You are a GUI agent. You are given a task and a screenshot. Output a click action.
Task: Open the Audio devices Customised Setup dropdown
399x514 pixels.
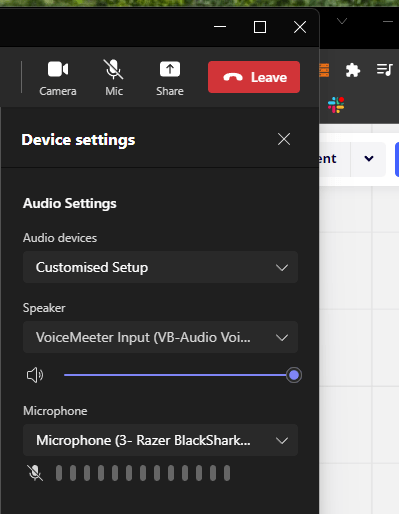pyautogui.click(x=160, y=267)
